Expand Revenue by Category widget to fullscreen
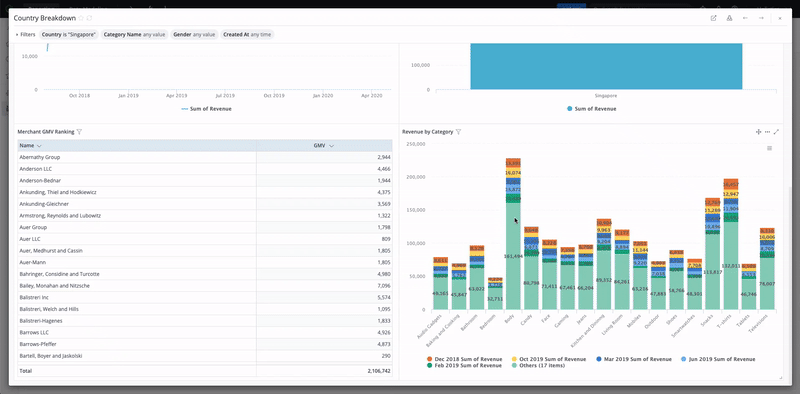 click(776, 132)
